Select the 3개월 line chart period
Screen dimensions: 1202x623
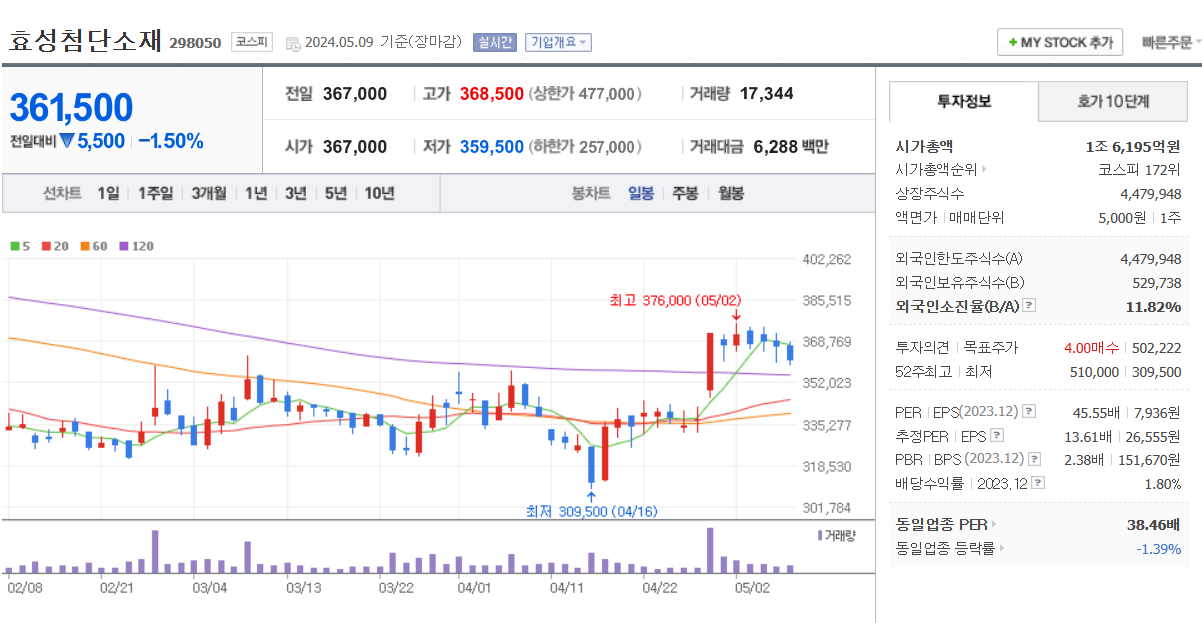(209, 193)
